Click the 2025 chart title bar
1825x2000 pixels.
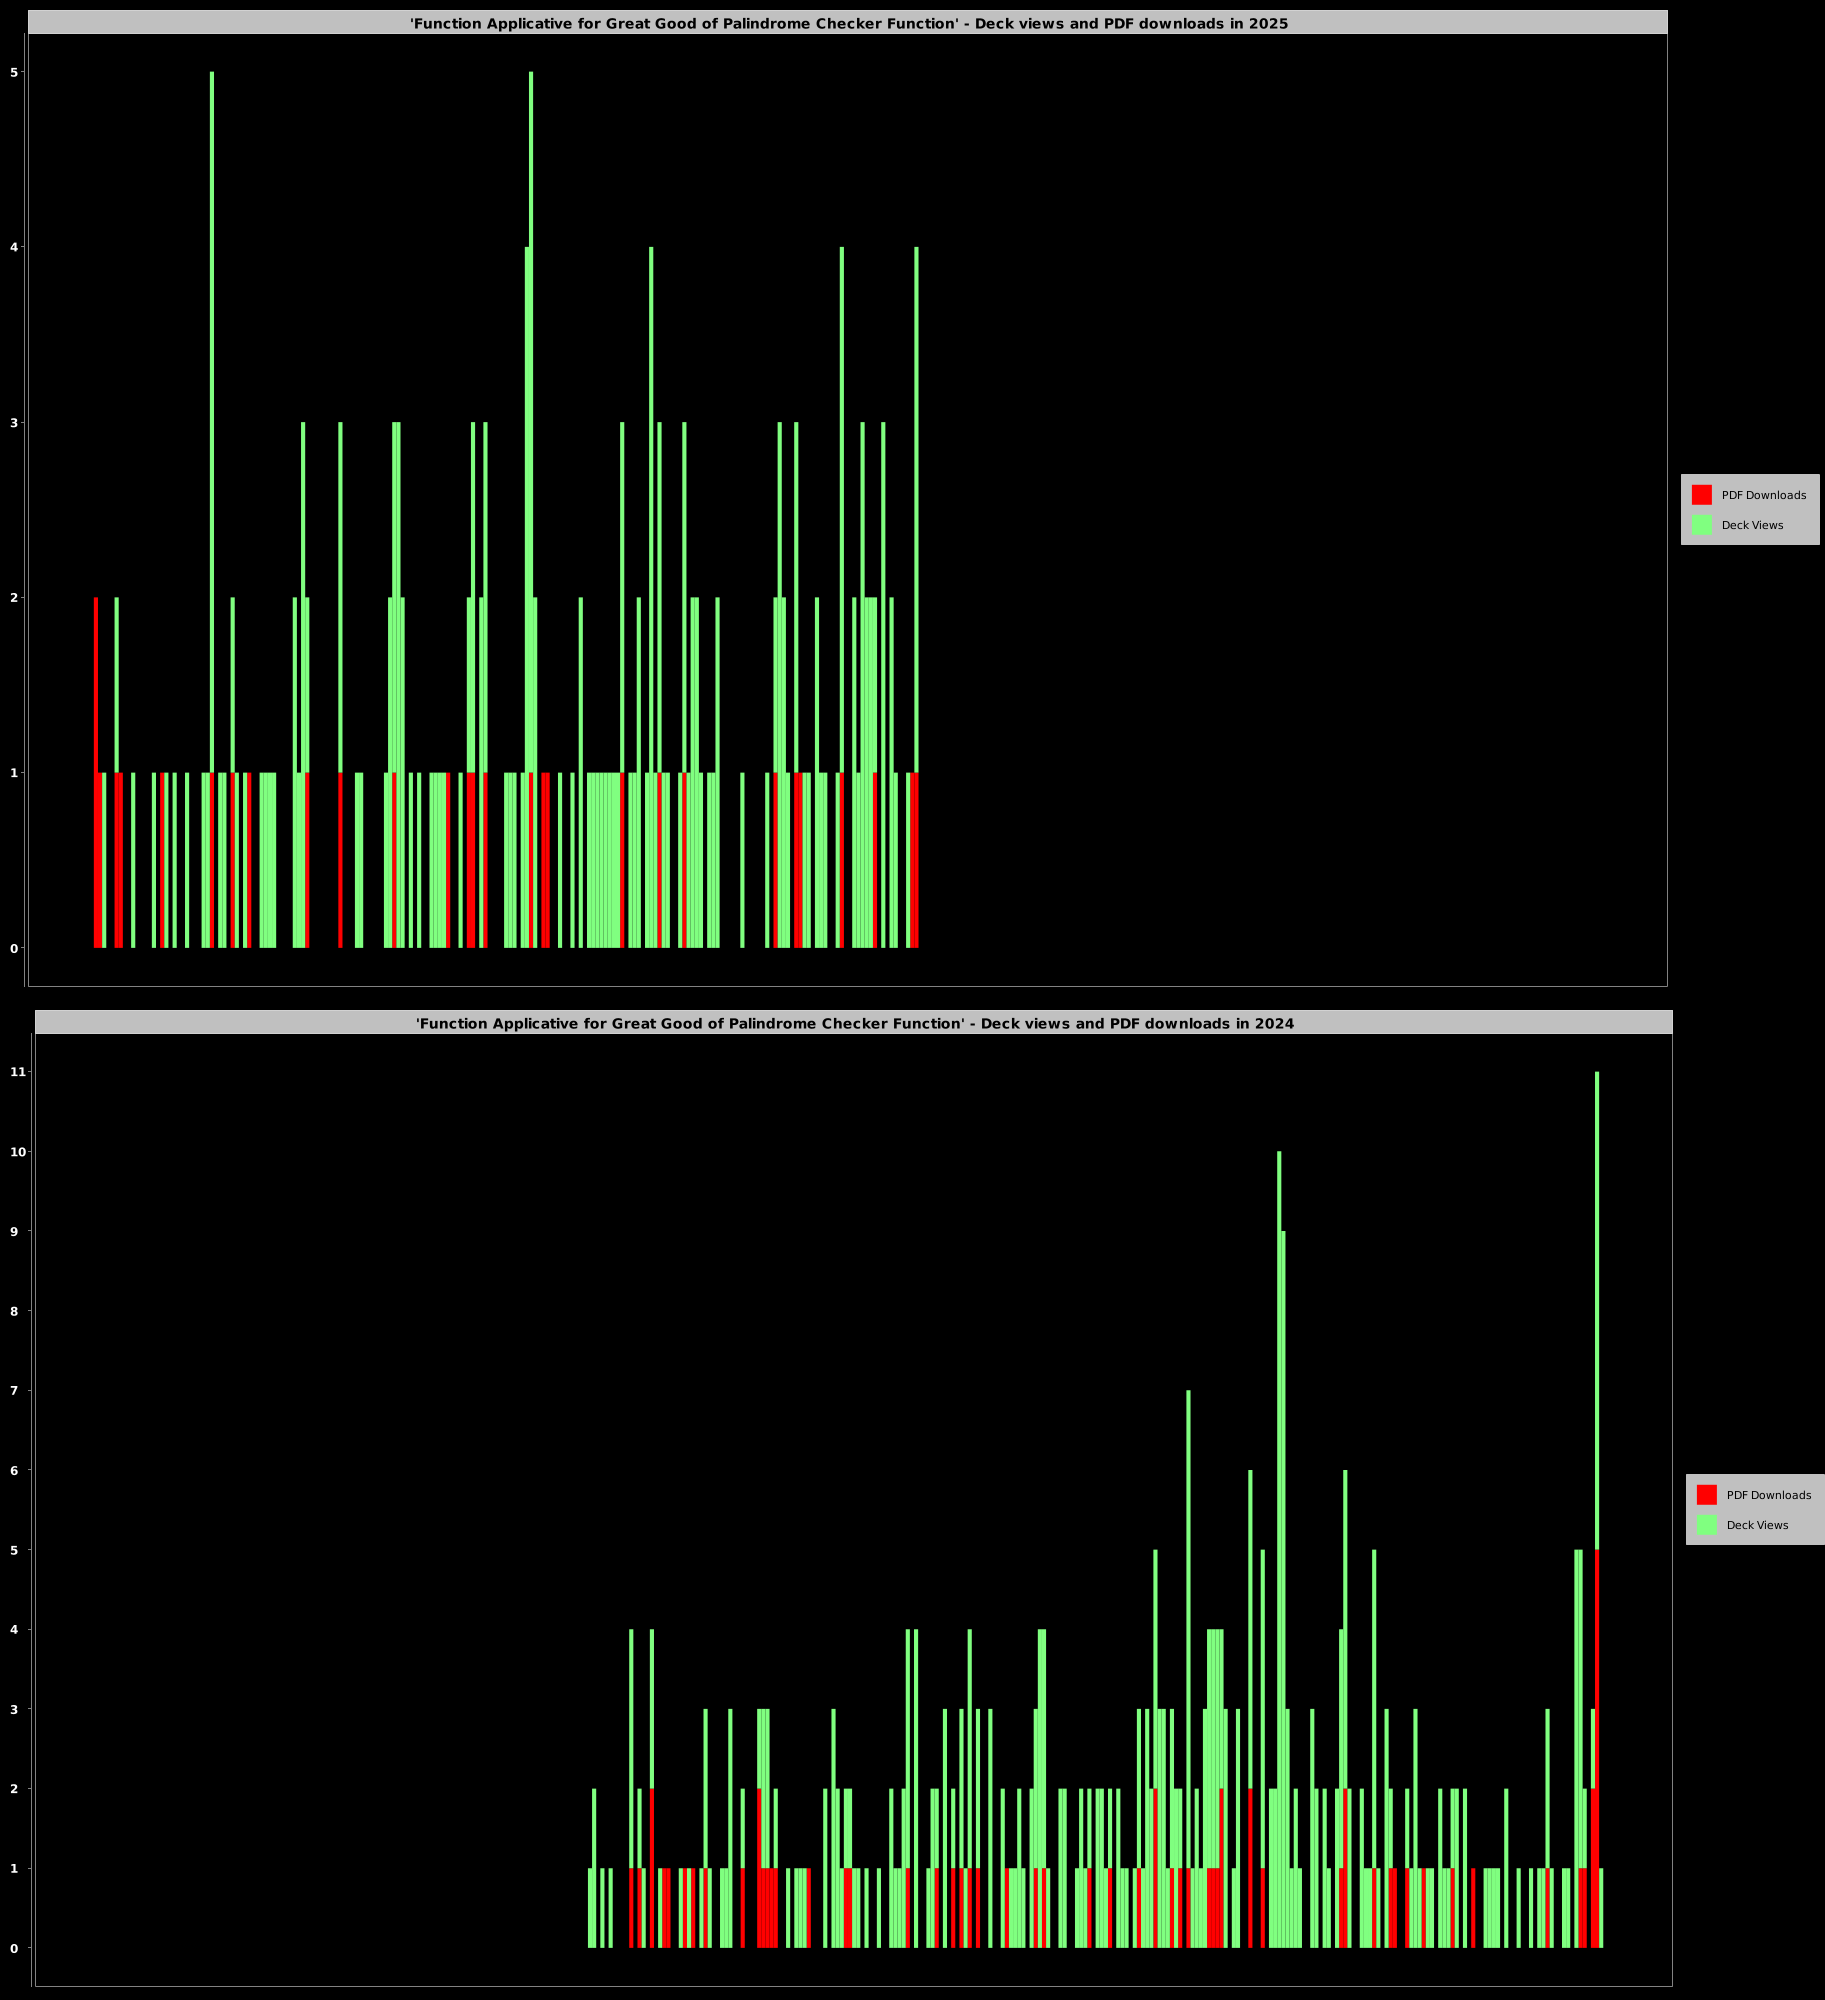(x=848, y=23)
